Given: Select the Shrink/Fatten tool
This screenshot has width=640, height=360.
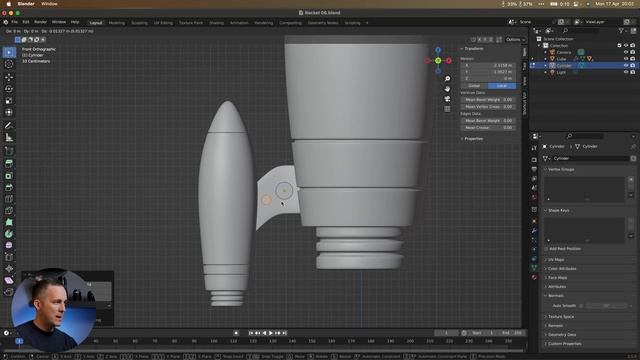Looking at the screenshot, I should click(9, 269).
